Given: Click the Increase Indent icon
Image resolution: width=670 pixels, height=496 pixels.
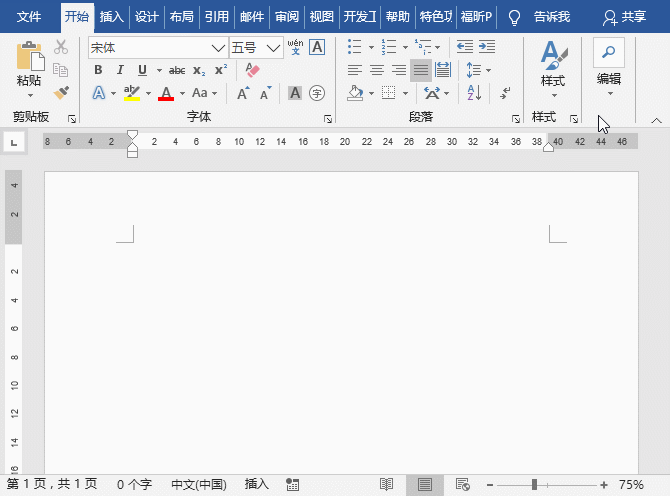Looking at the screenshot, I should (487, 47).
